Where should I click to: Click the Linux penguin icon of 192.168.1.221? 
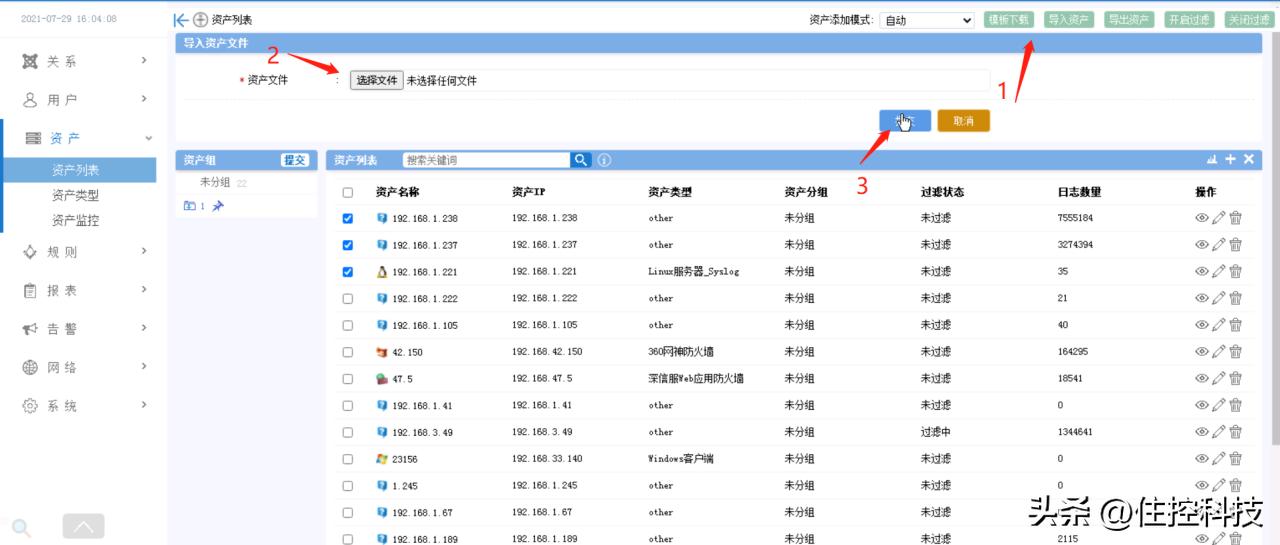[x=381, y=272]
